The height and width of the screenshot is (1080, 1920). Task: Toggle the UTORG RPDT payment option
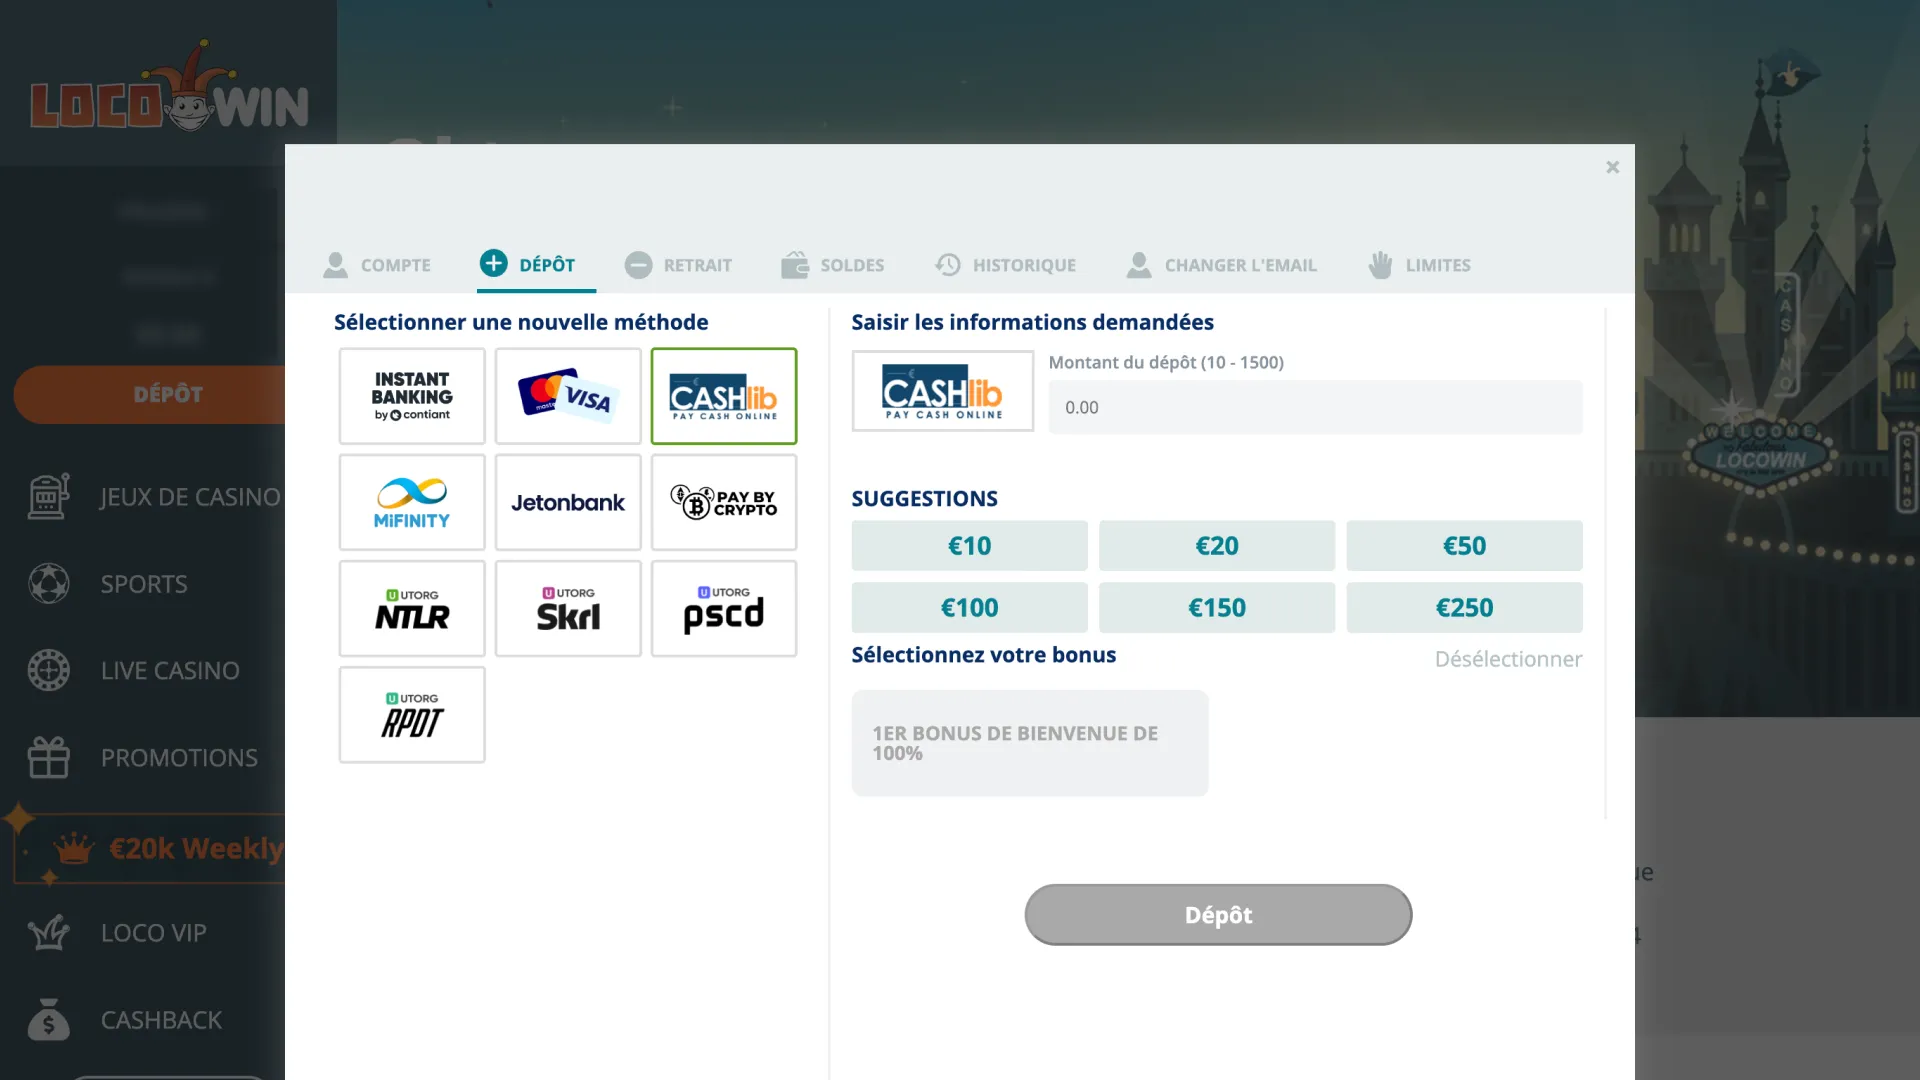tap(411, 714)
